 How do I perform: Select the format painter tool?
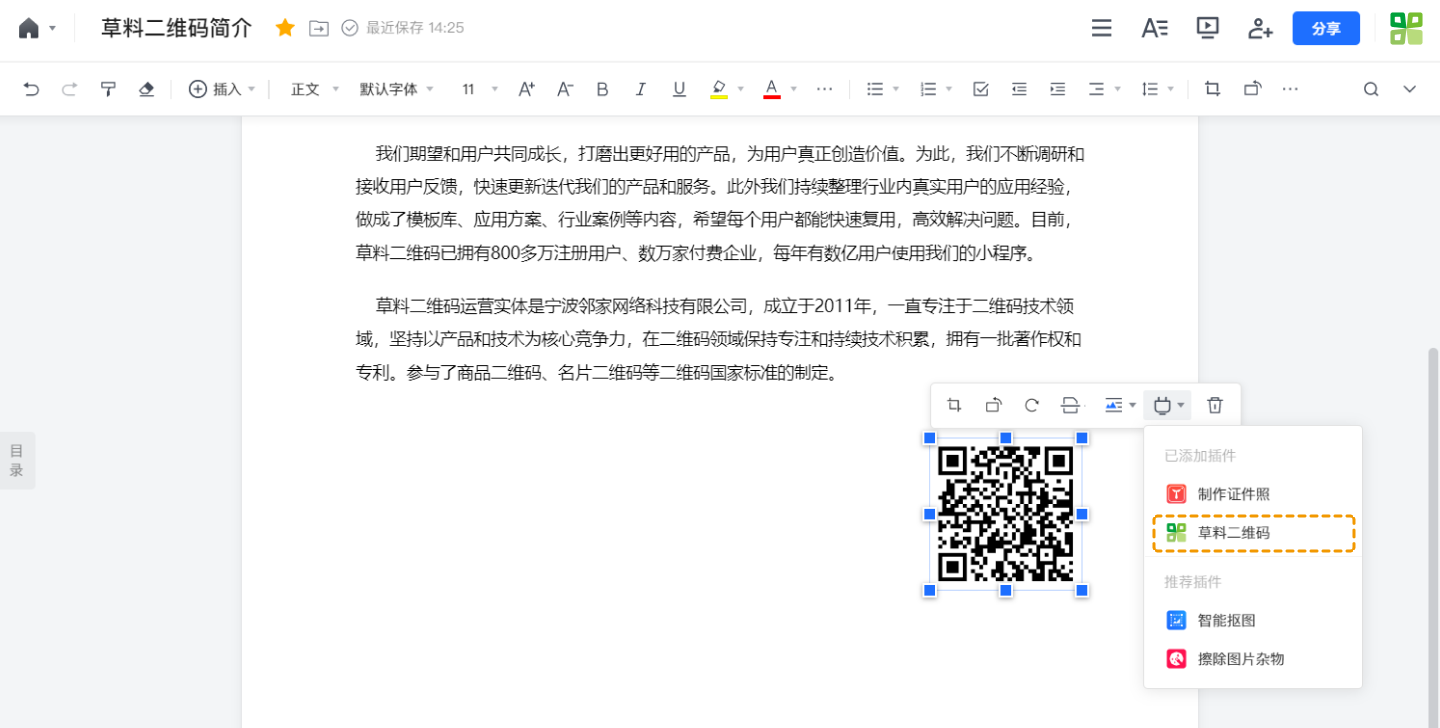pyautogui.click(x=108, y=89)
